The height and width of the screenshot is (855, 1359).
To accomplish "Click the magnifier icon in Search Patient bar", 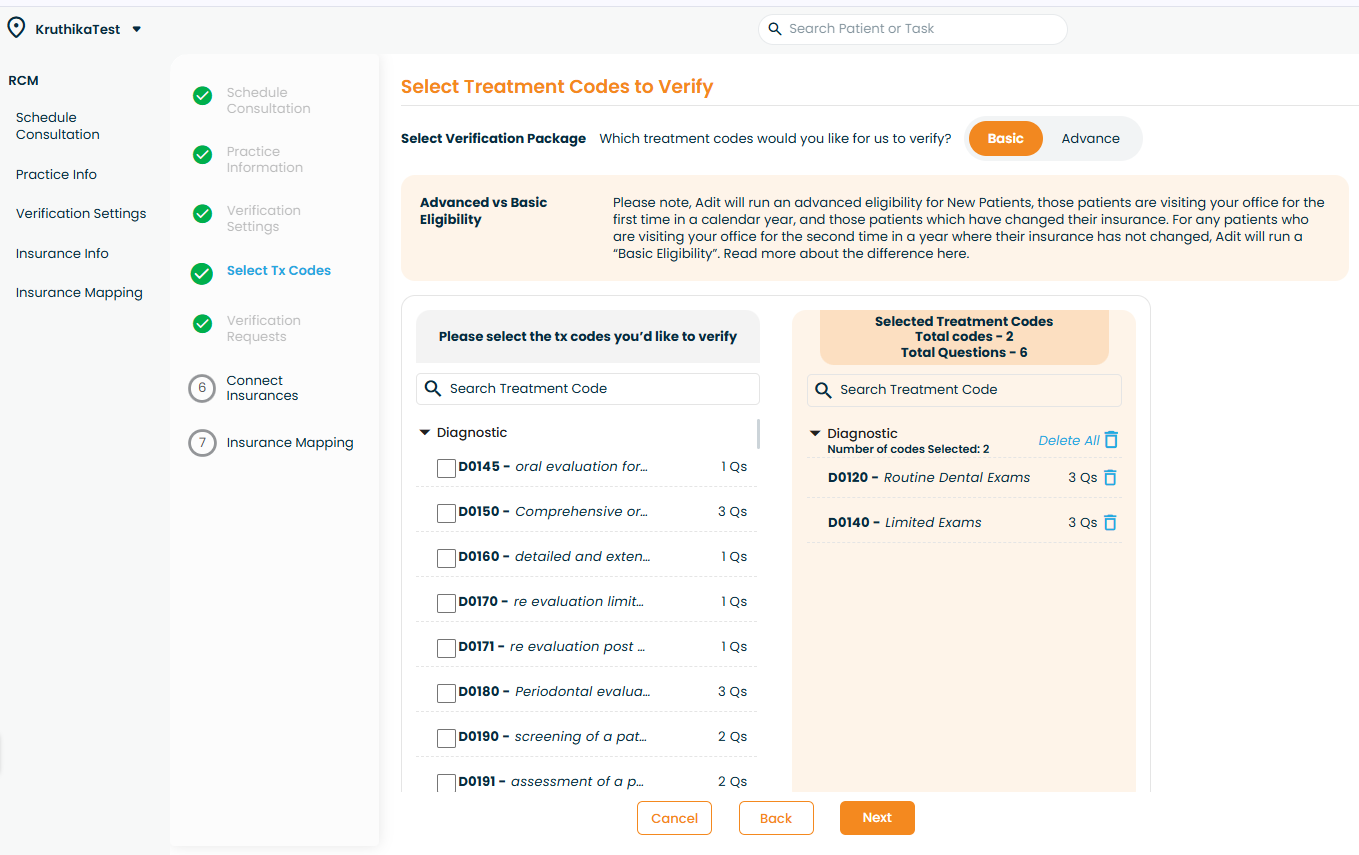I will click(x=774, y=29).
